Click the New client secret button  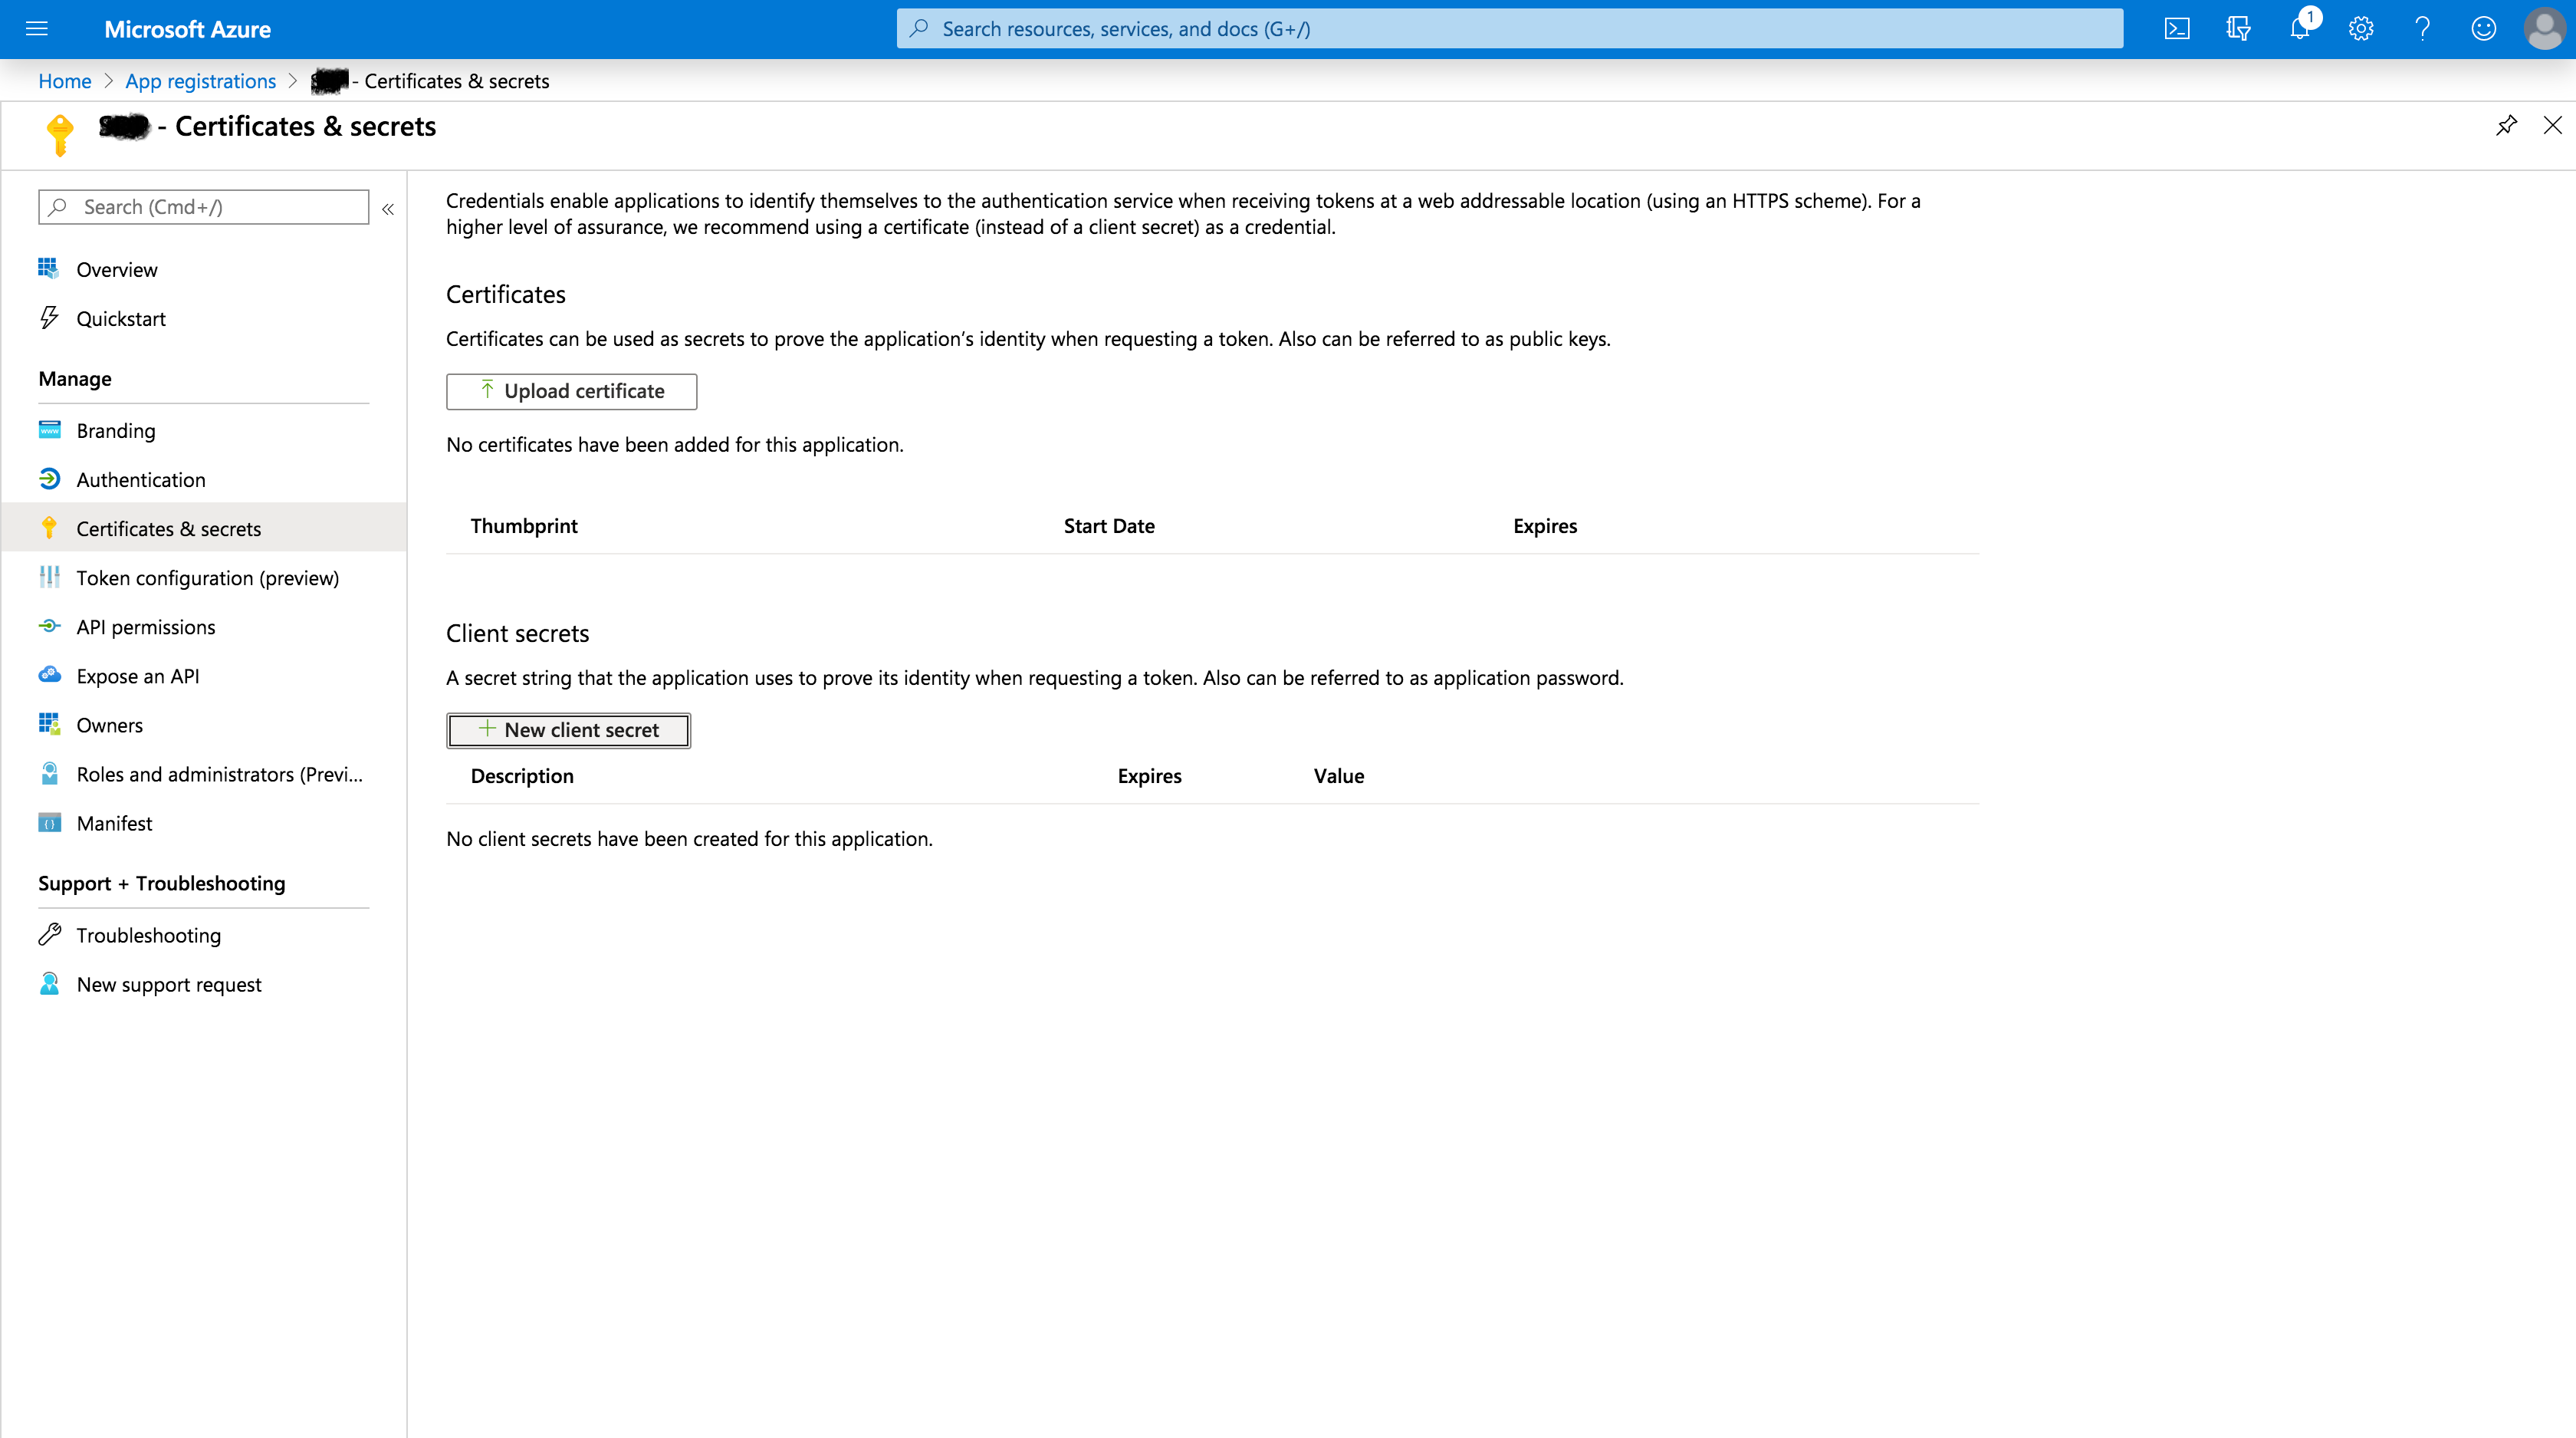pos(568,730)
